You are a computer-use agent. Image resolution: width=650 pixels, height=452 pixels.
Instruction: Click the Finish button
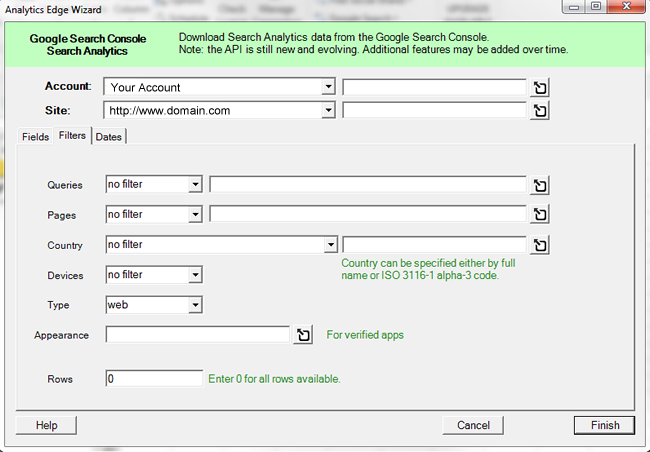click(604, 425)
